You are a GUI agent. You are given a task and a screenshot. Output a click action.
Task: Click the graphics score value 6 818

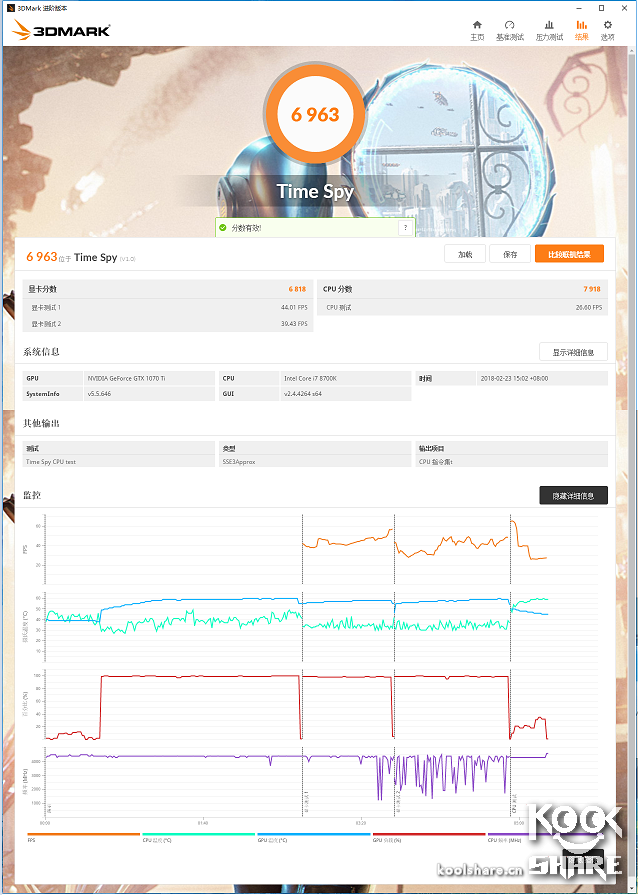[297, 289]
